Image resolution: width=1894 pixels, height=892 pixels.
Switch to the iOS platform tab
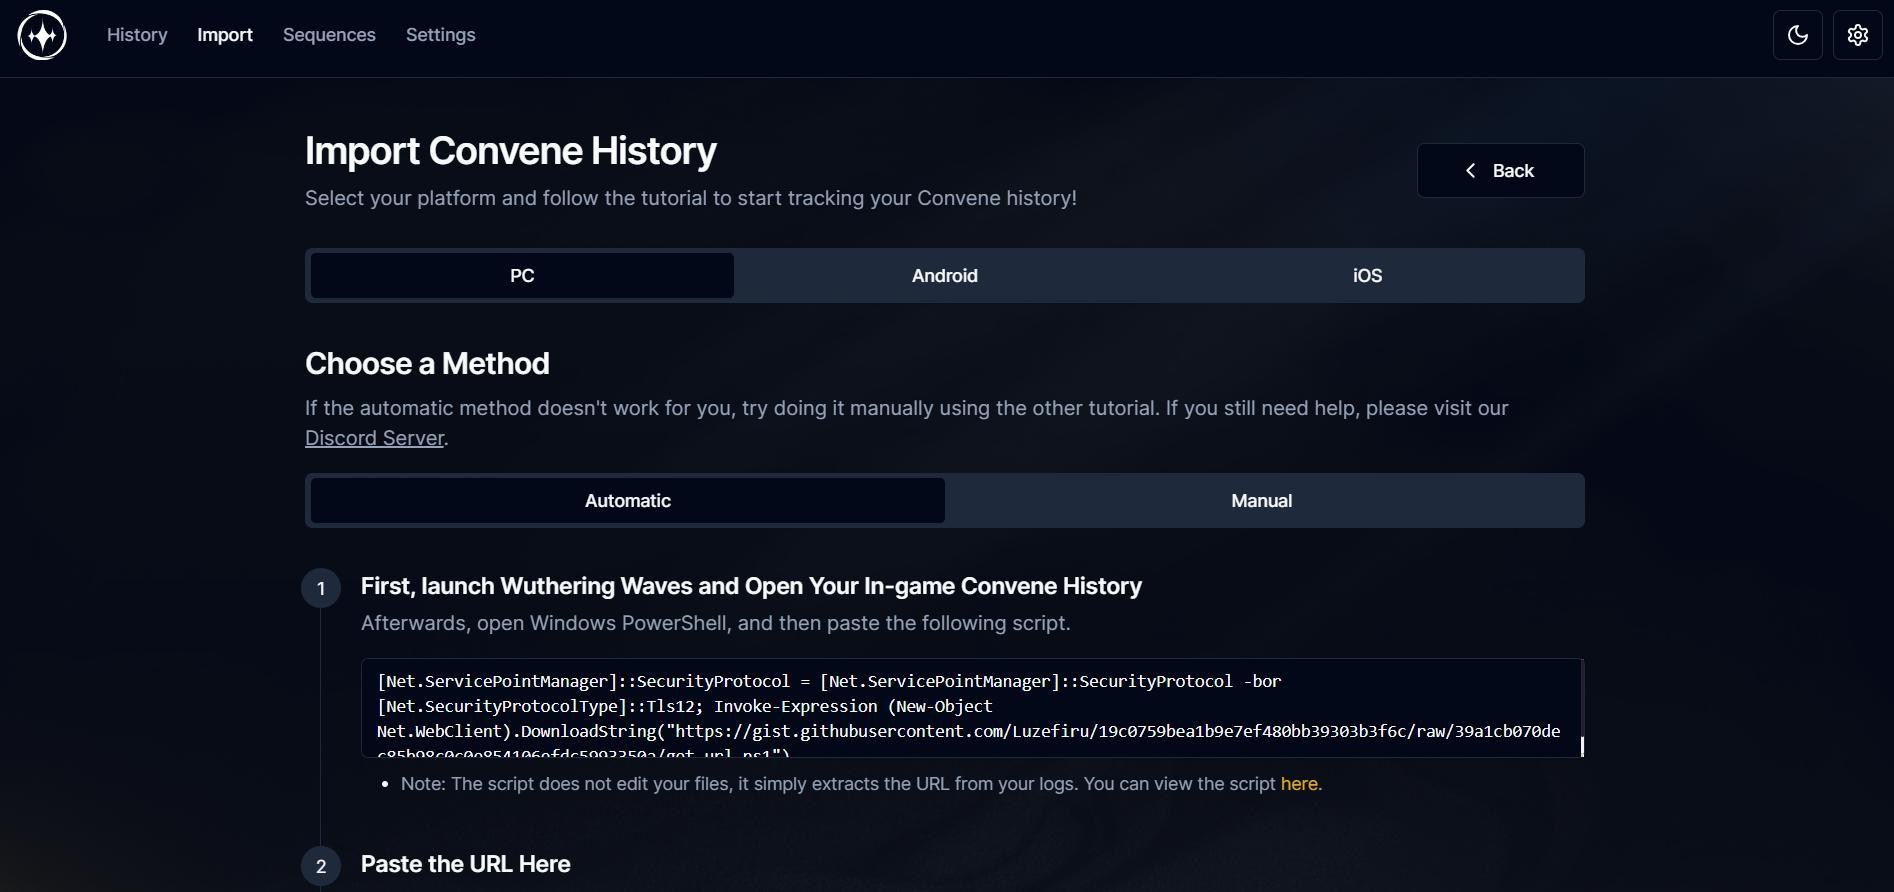click(x=1367, y=276)
